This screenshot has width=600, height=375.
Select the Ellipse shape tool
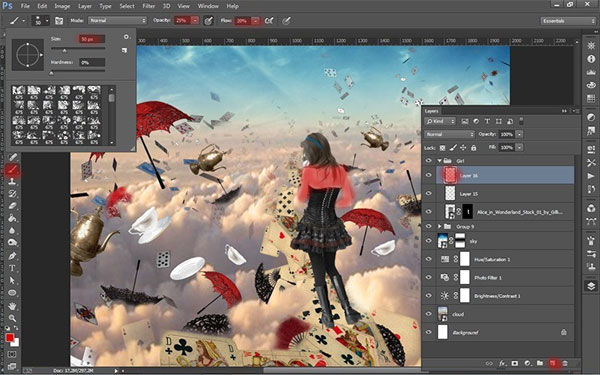pos(12,293)
